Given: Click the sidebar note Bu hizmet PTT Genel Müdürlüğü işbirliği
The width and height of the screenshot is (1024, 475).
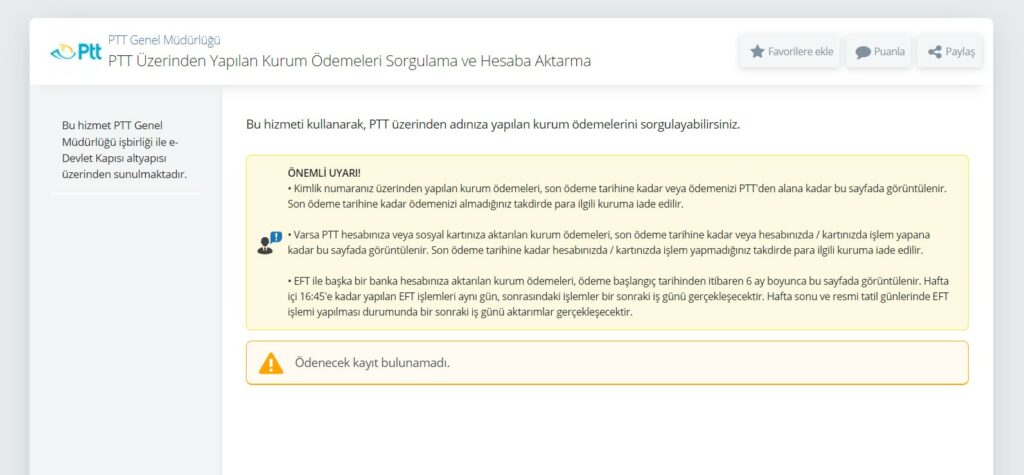Looking at the screenshot, I should coord(125,150).
